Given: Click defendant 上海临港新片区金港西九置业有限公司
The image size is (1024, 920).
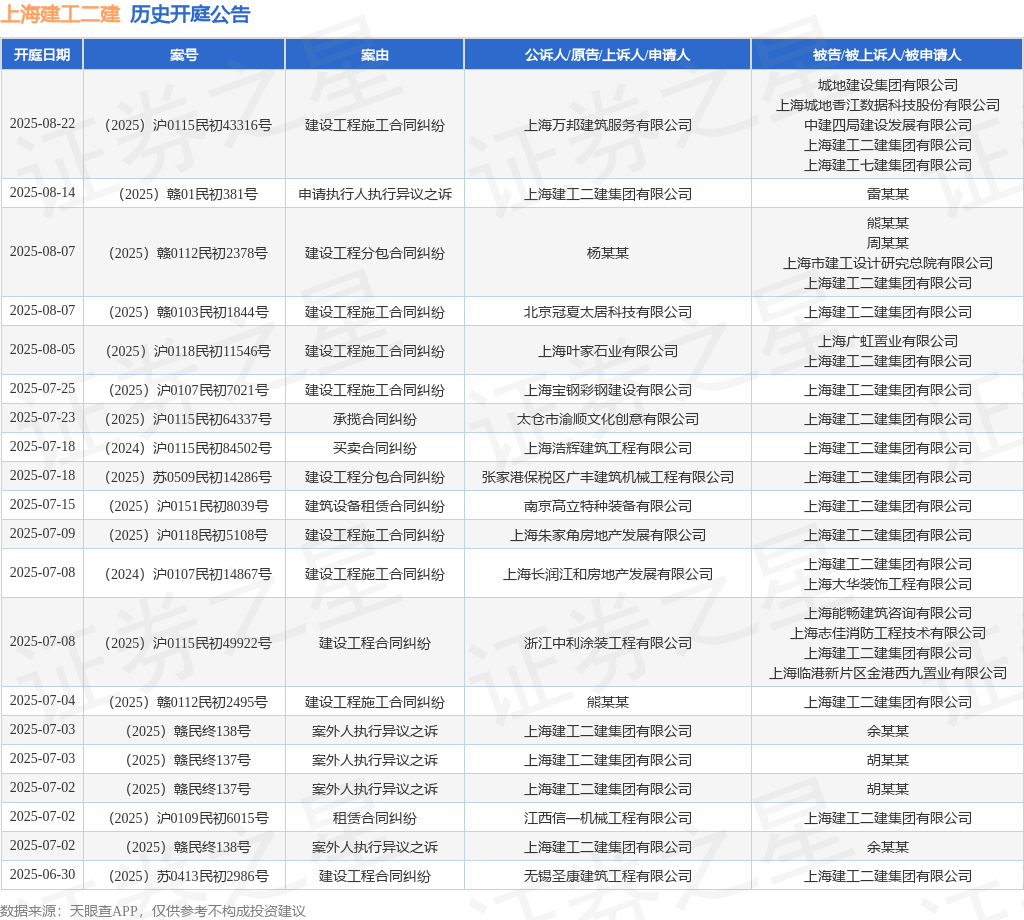Looking at the screenshot, I should pos(888,673).
